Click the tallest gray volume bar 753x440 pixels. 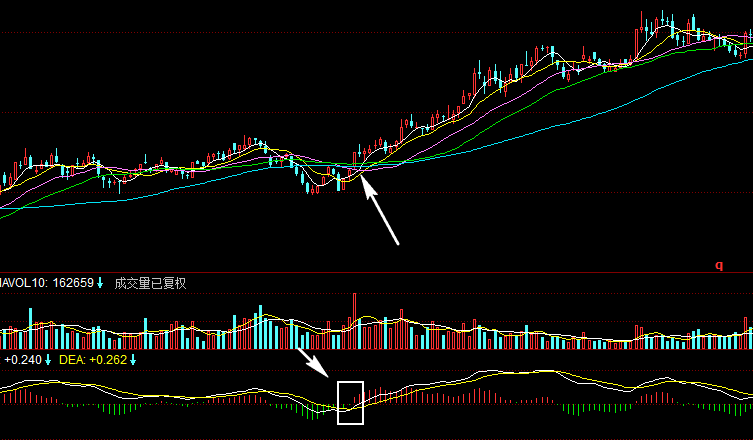point(354,320)
